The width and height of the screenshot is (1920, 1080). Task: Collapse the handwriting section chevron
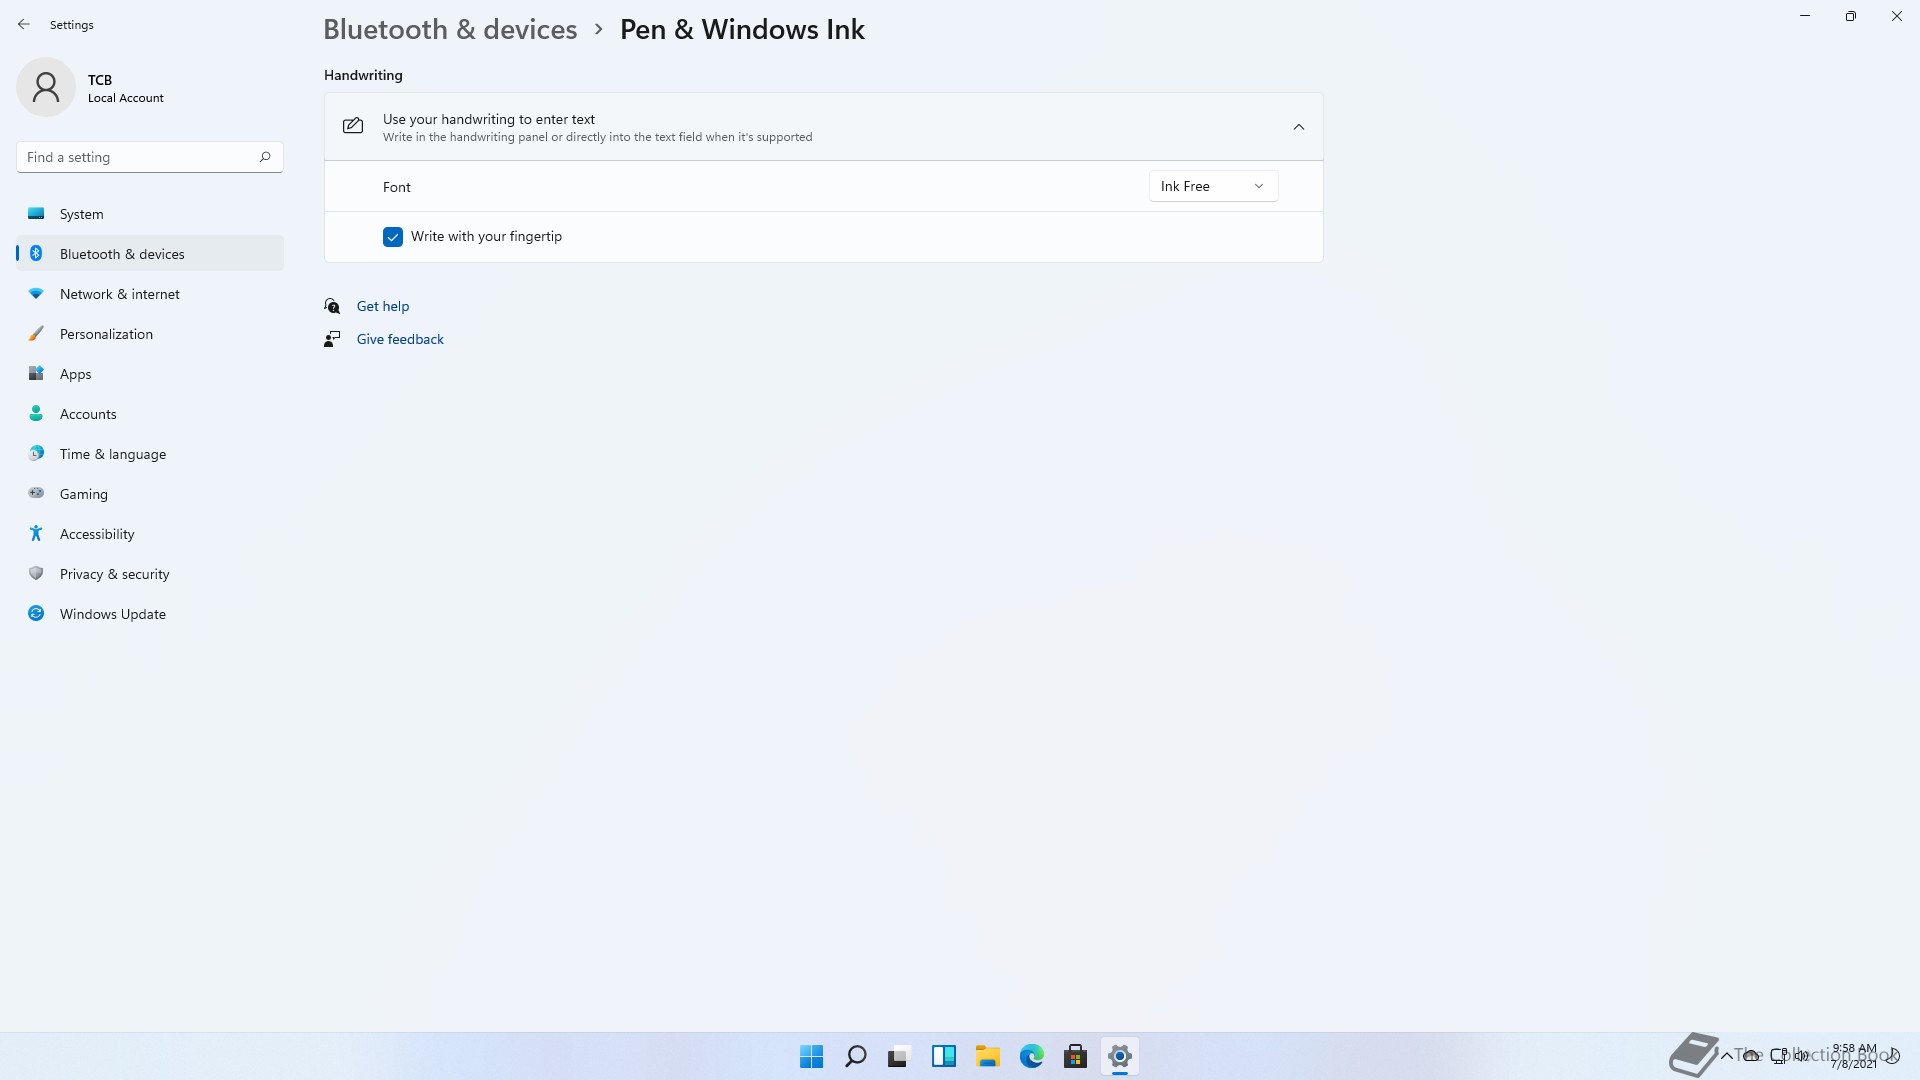1299,127
